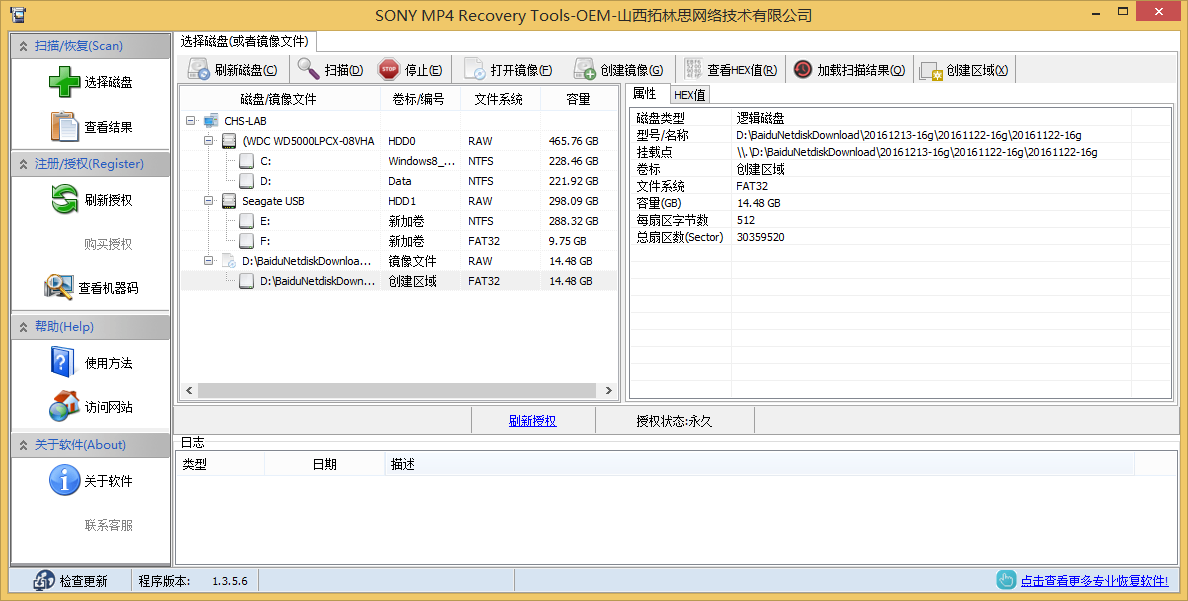Screen dimensions: 1188x601
Task: Click the 刷新磁盘 refresh disk toolbar icon
Action: [199, 70]
